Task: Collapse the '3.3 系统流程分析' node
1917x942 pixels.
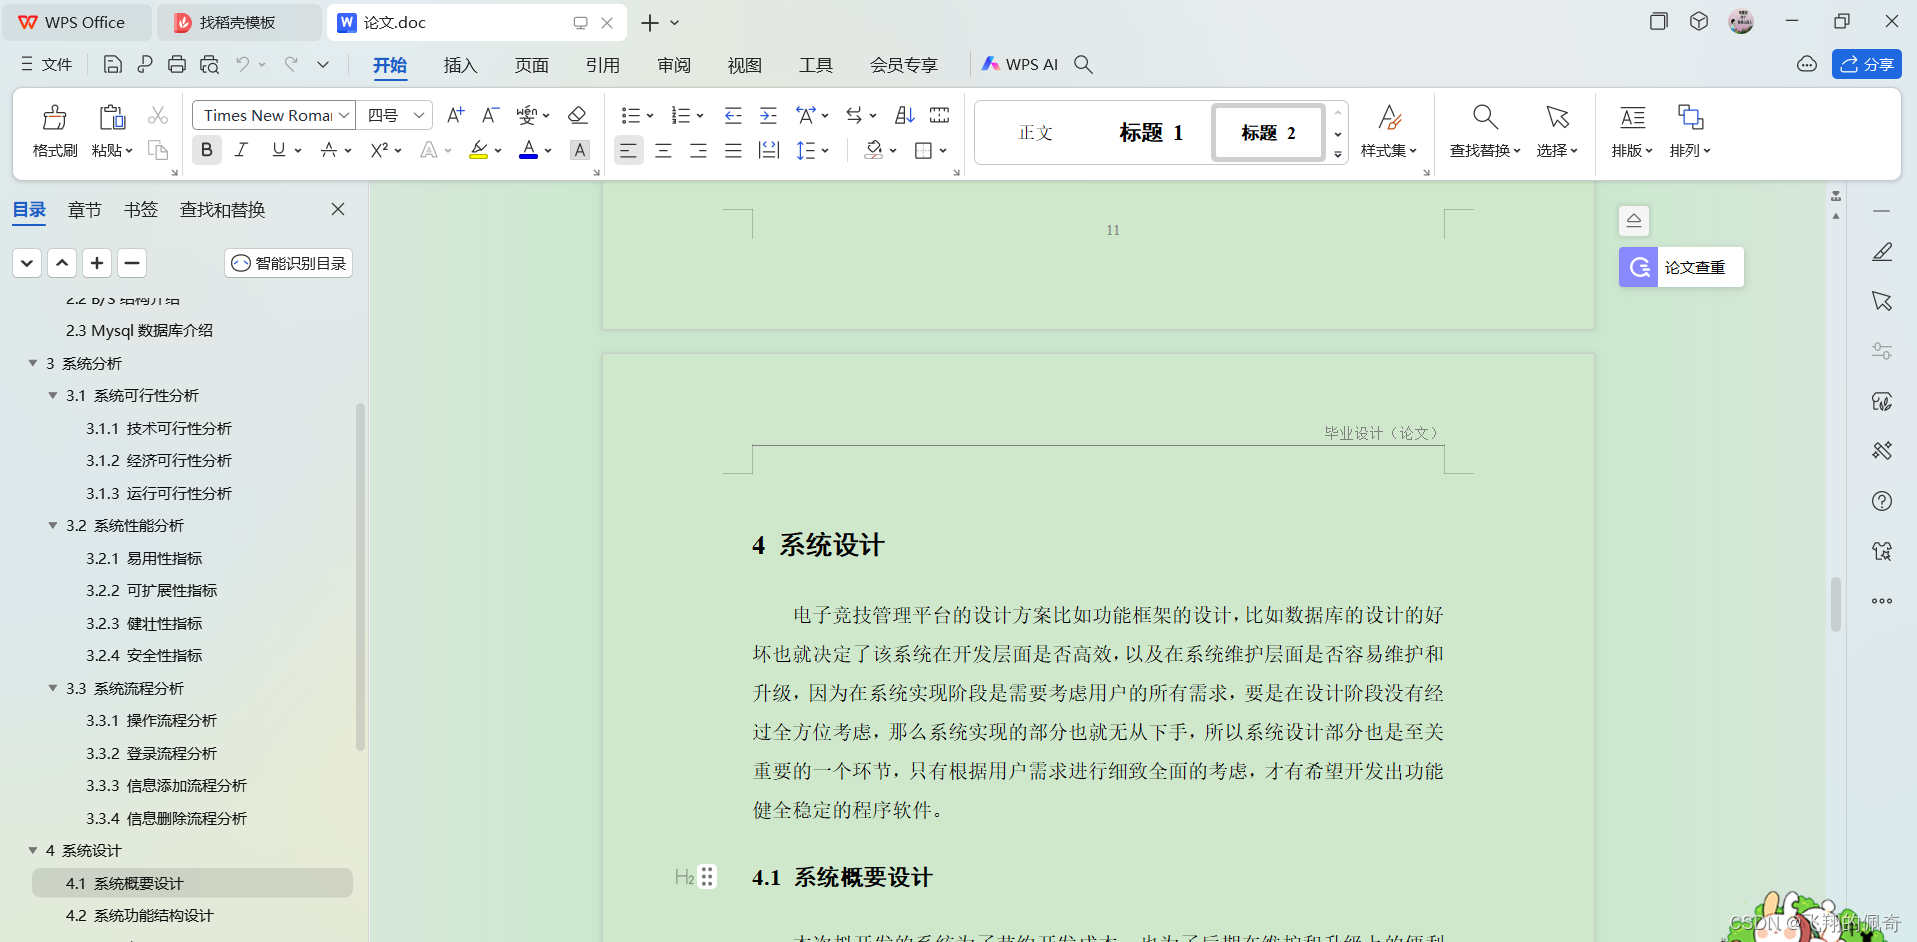Action: click(53, 688)
